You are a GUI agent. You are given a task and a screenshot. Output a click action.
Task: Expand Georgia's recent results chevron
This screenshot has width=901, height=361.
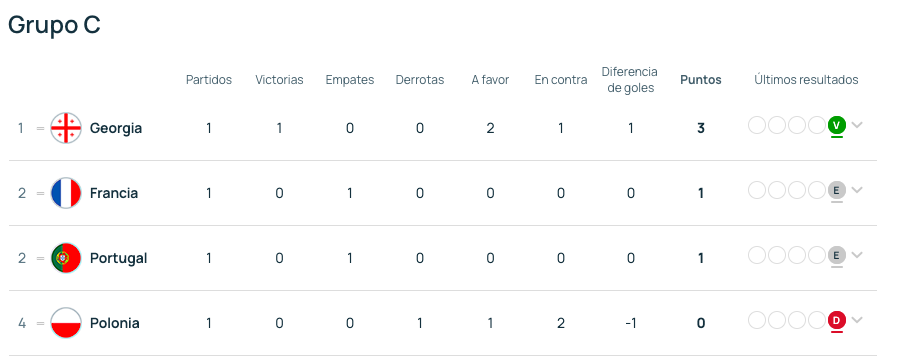click(857, 125)
